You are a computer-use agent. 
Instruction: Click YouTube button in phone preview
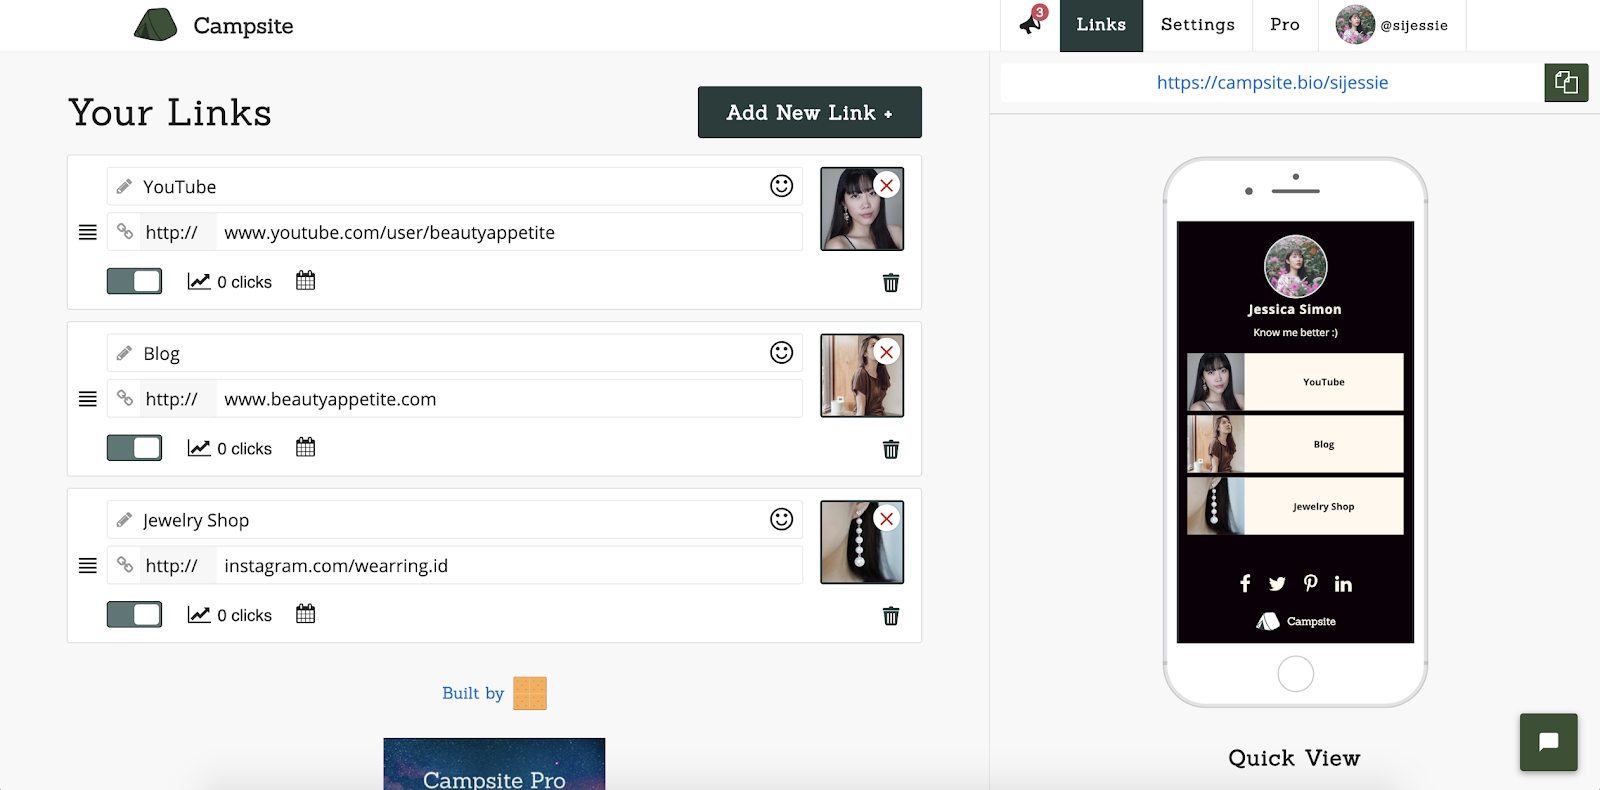tap(1295, 382)
